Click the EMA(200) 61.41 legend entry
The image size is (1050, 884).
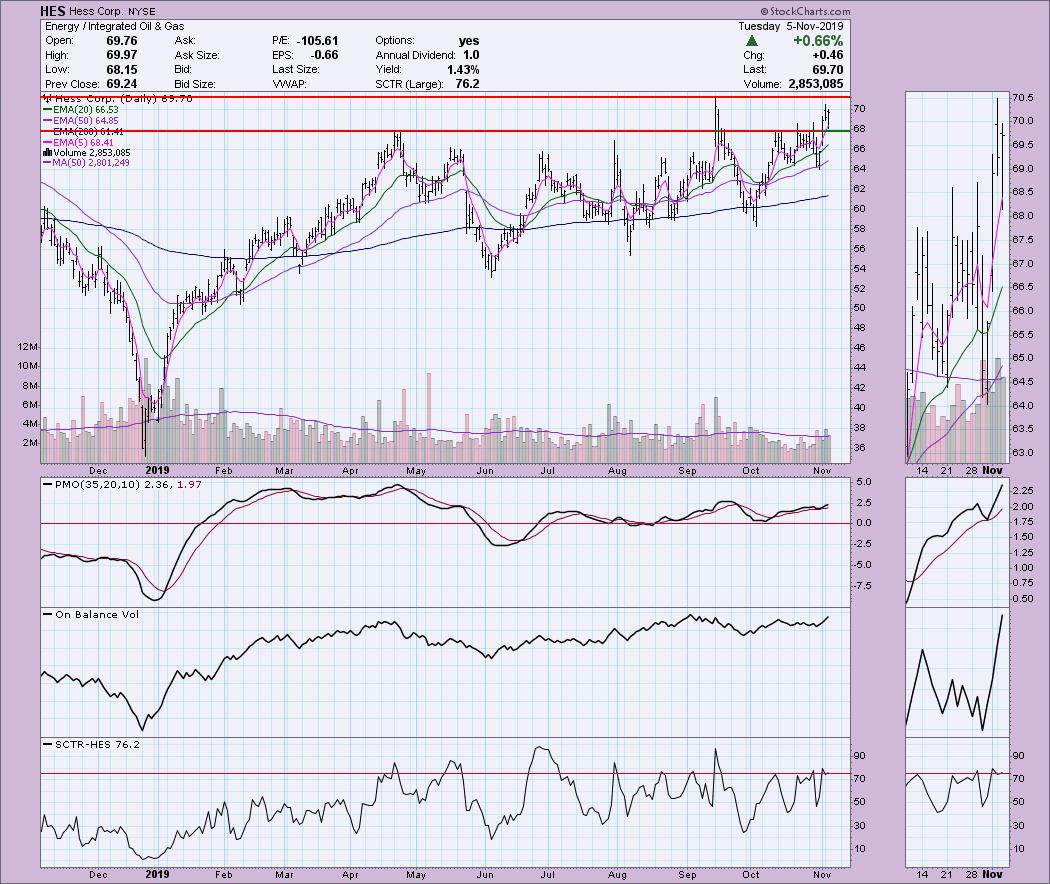(x=83, y=132)
